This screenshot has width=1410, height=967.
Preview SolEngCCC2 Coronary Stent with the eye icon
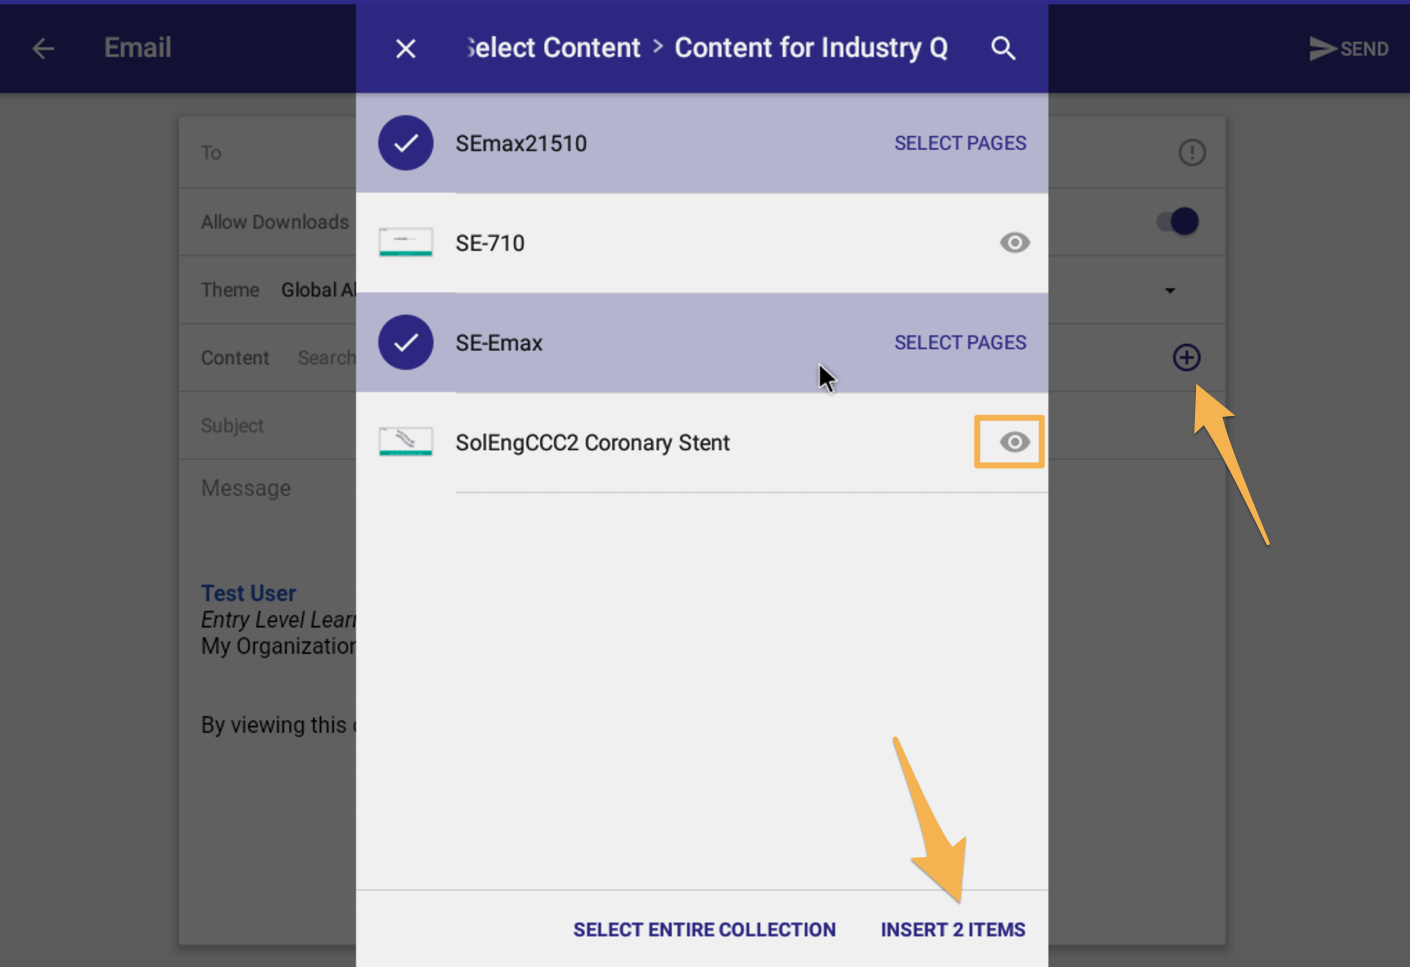tap(1009, 441)
